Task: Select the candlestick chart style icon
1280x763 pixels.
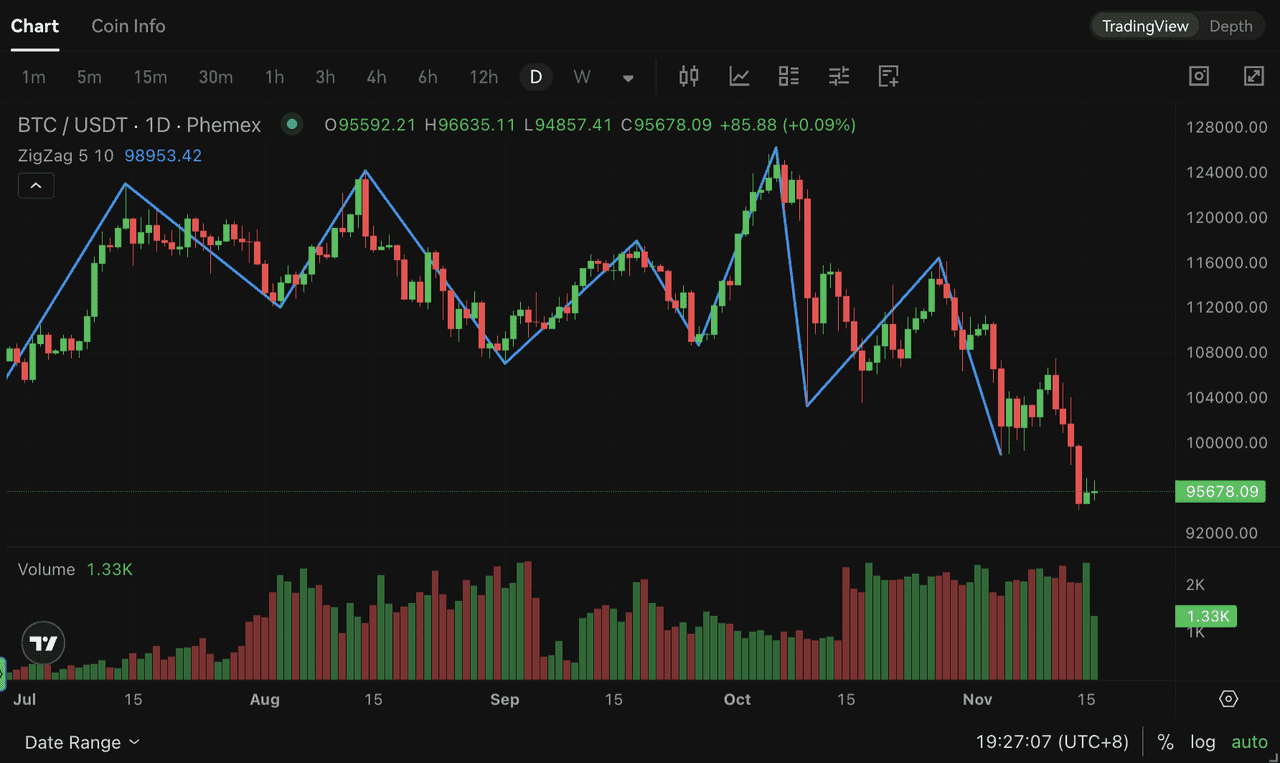Action: coord(688,76)
